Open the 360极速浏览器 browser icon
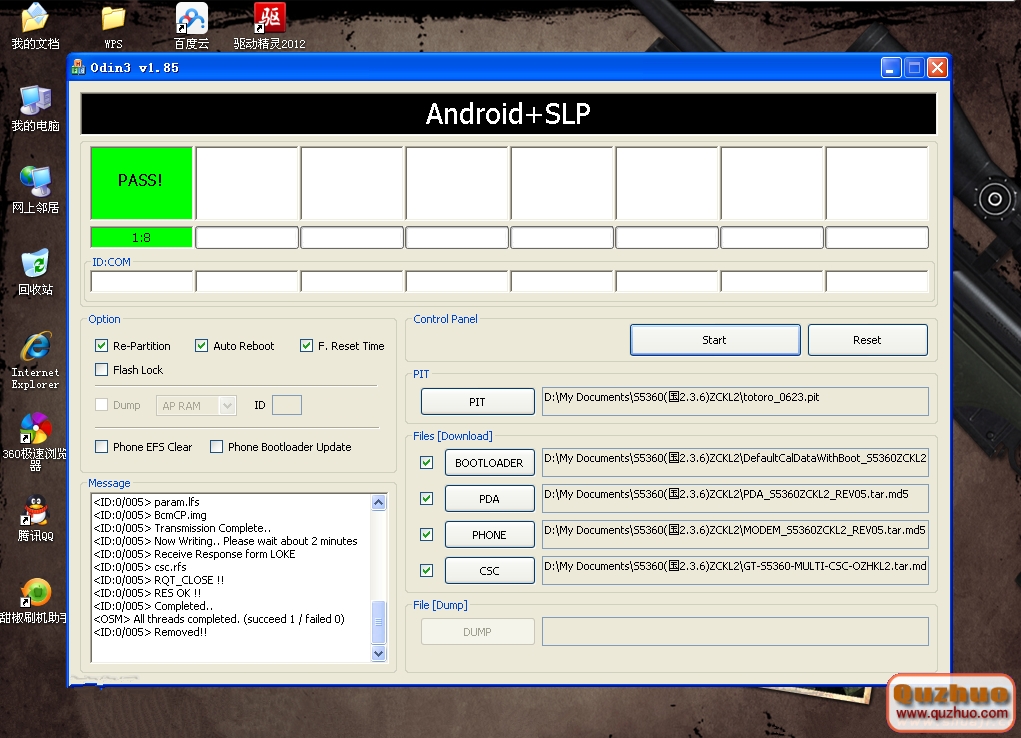 coord(35,430)
